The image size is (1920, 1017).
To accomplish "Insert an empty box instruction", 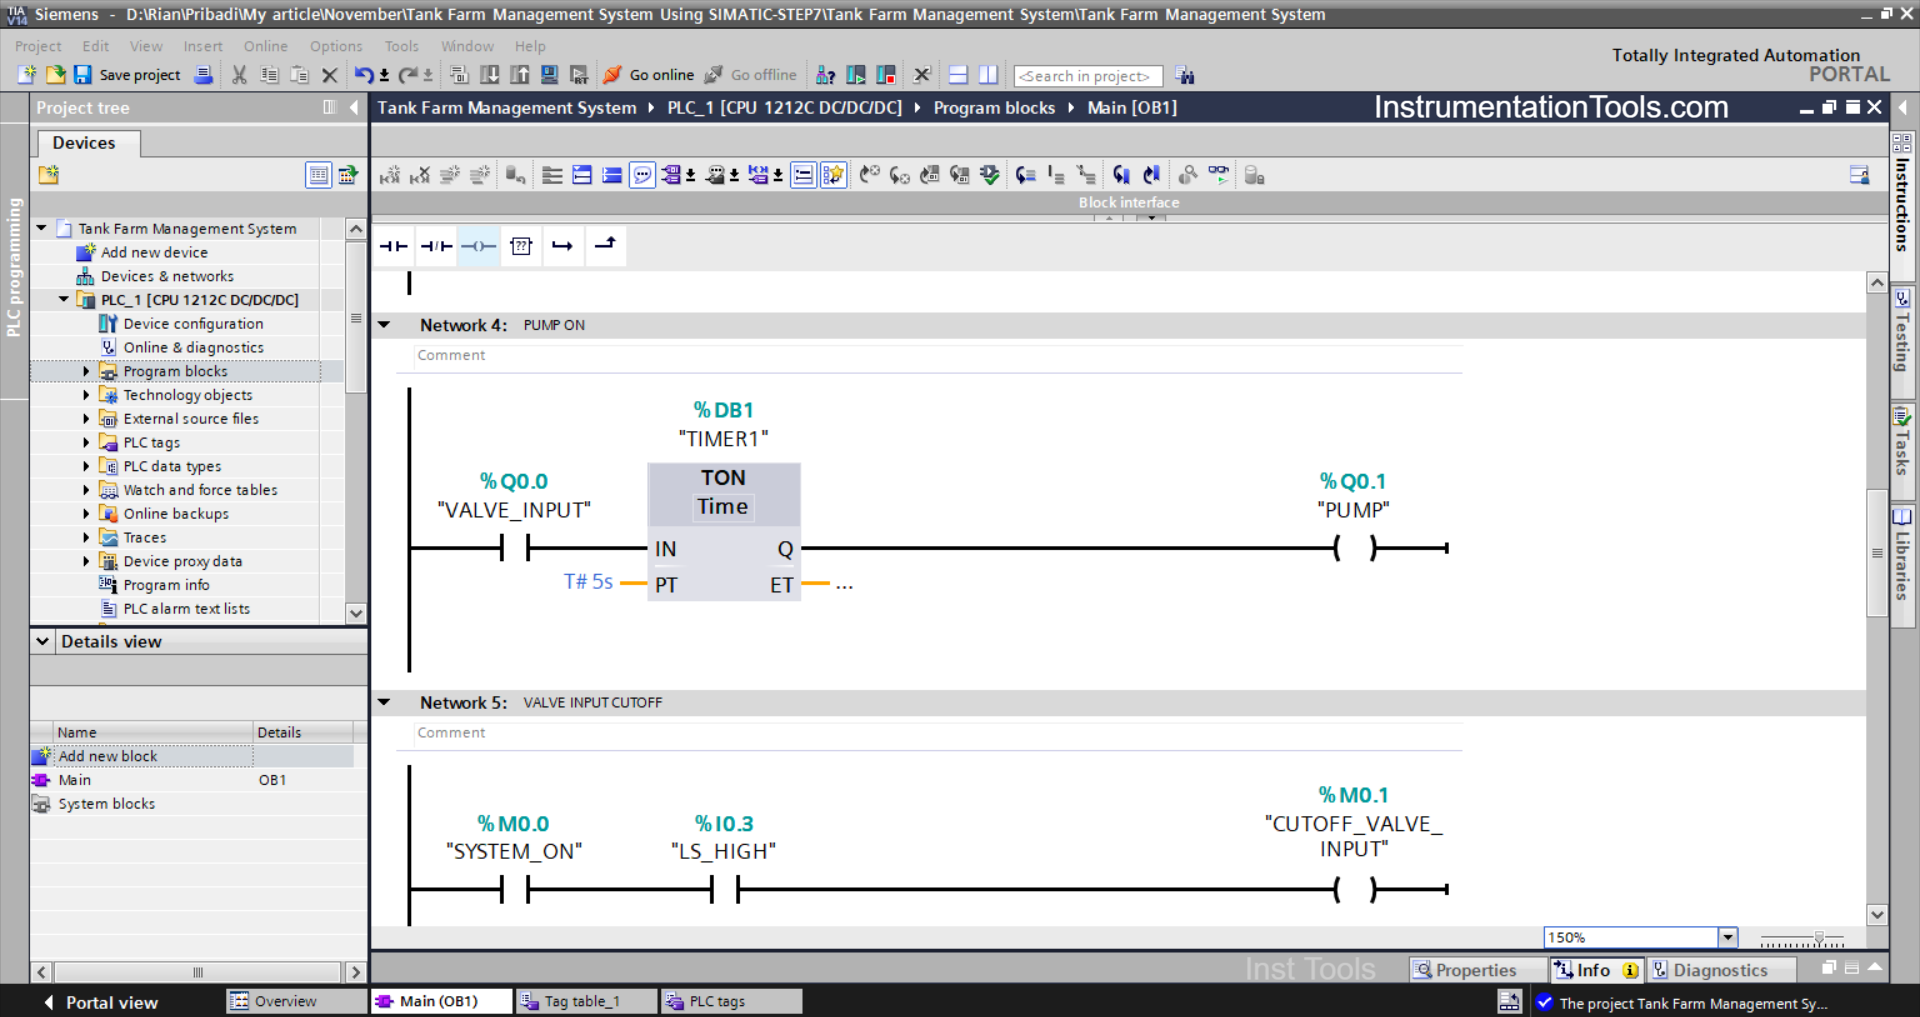I will coord(521,246).
